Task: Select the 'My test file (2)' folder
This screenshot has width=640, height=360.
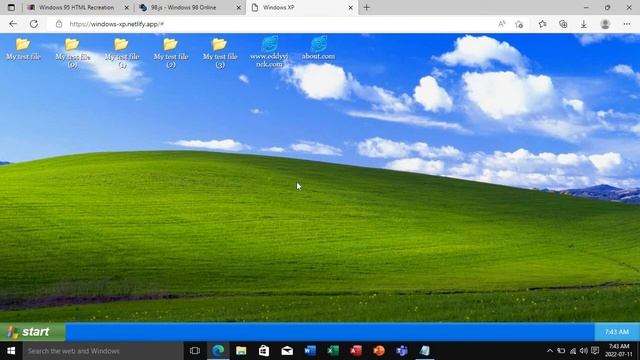Action: [x=171, y=53]
